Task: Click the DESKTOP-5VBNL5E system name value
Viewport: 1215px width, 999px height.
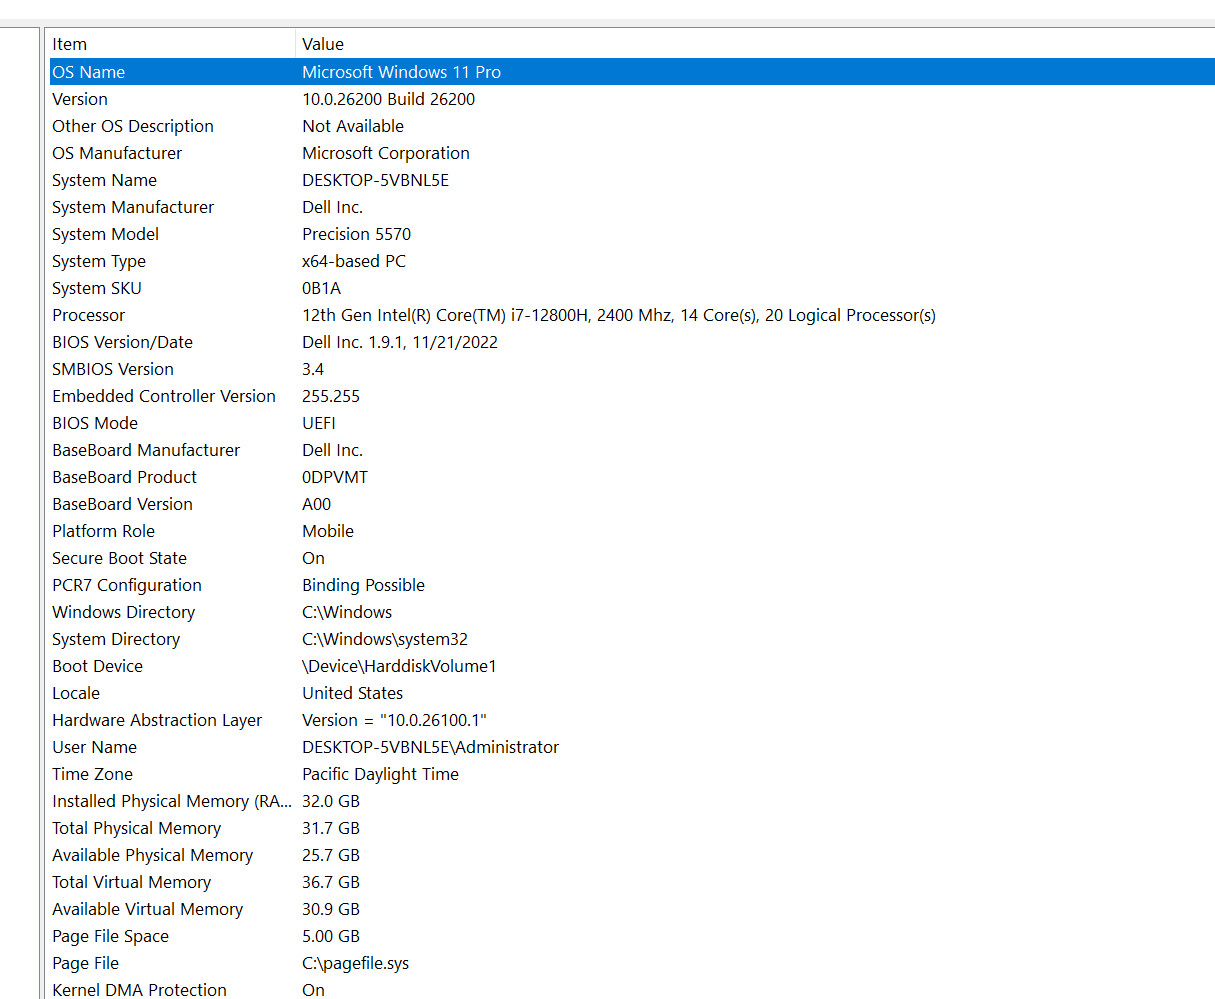Action: pos(376,180)
